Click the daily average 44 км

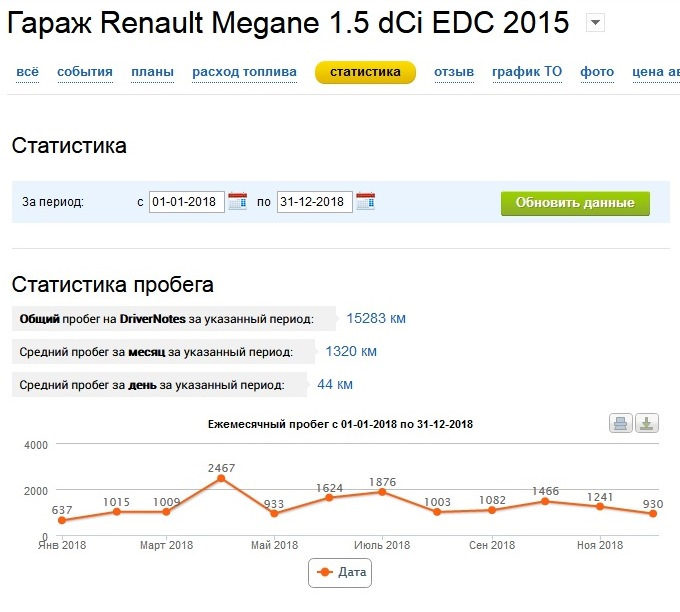(335, 384)
